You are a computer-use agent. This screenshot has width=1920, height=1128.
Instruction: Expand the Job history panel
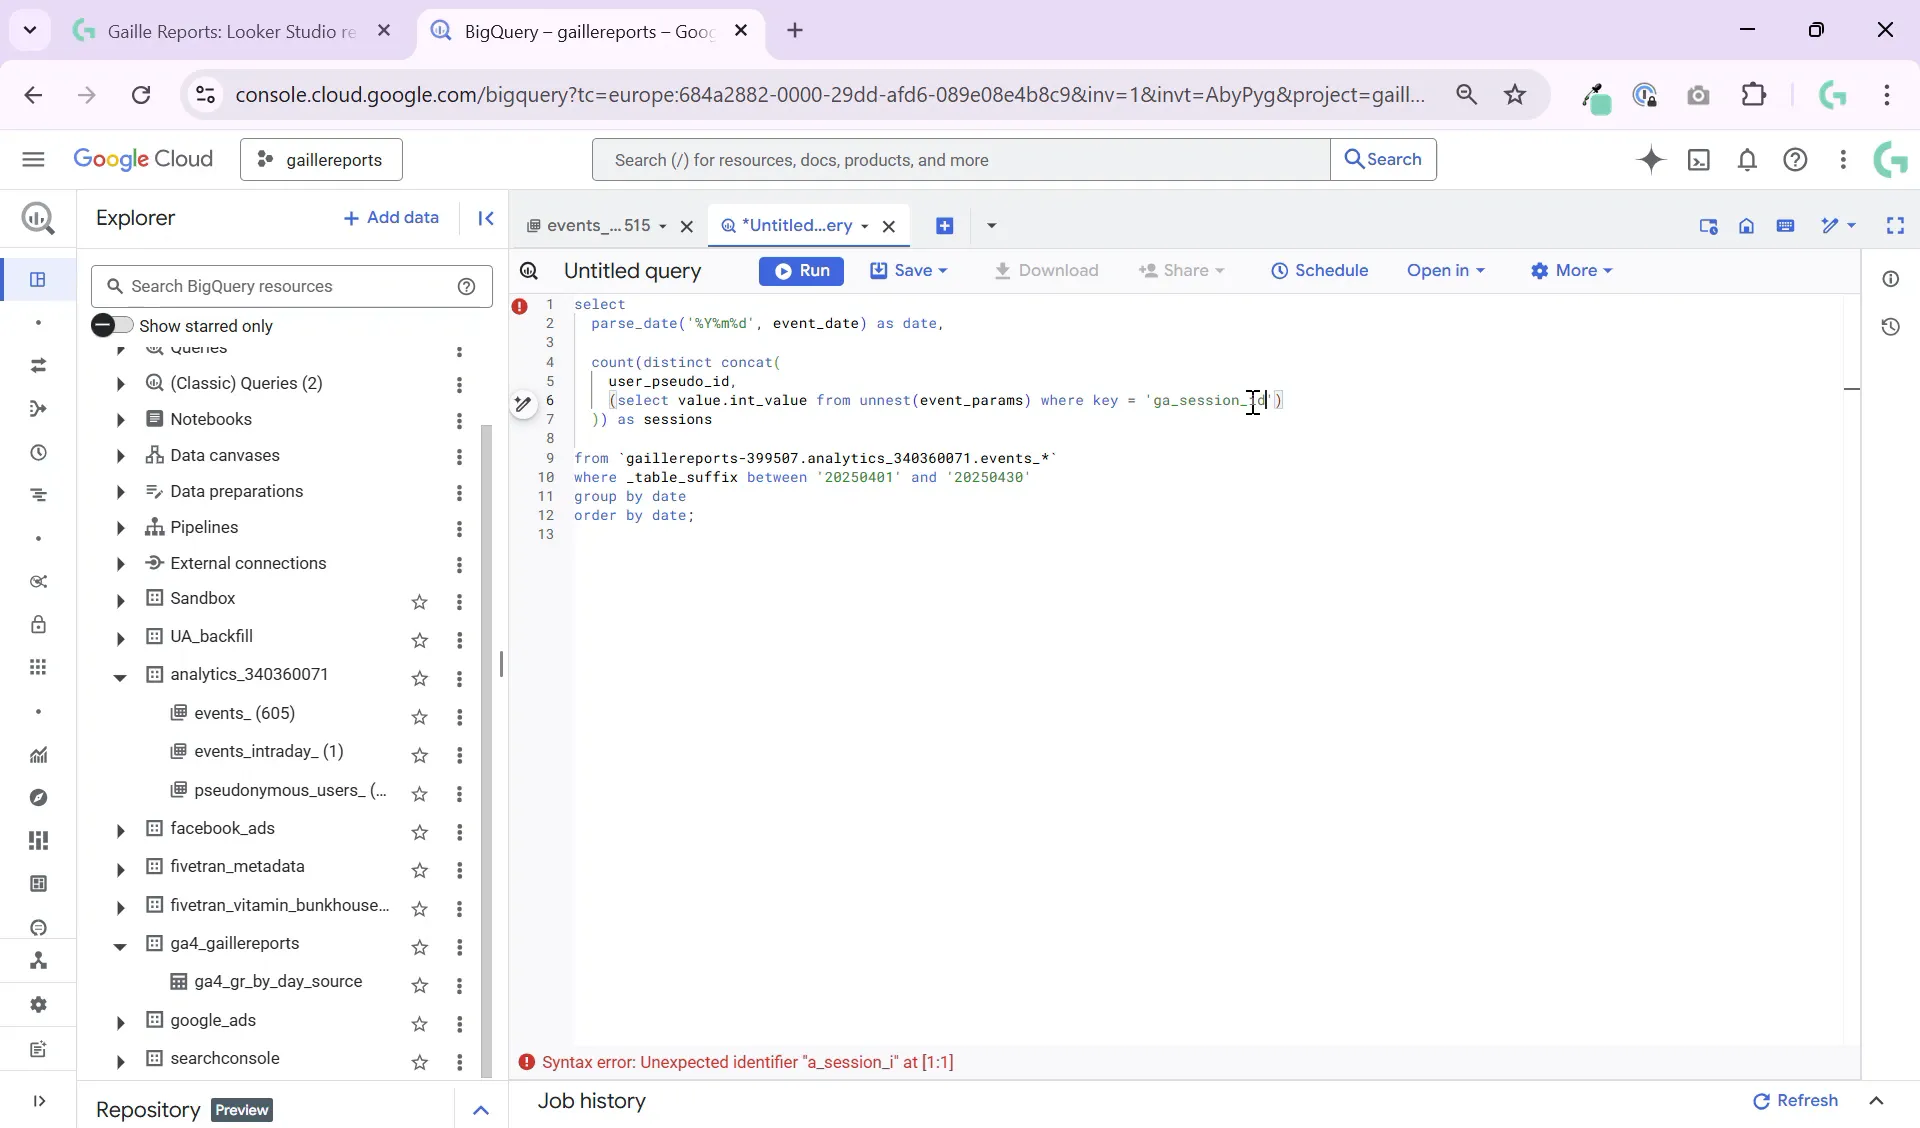point(1876,1101)
